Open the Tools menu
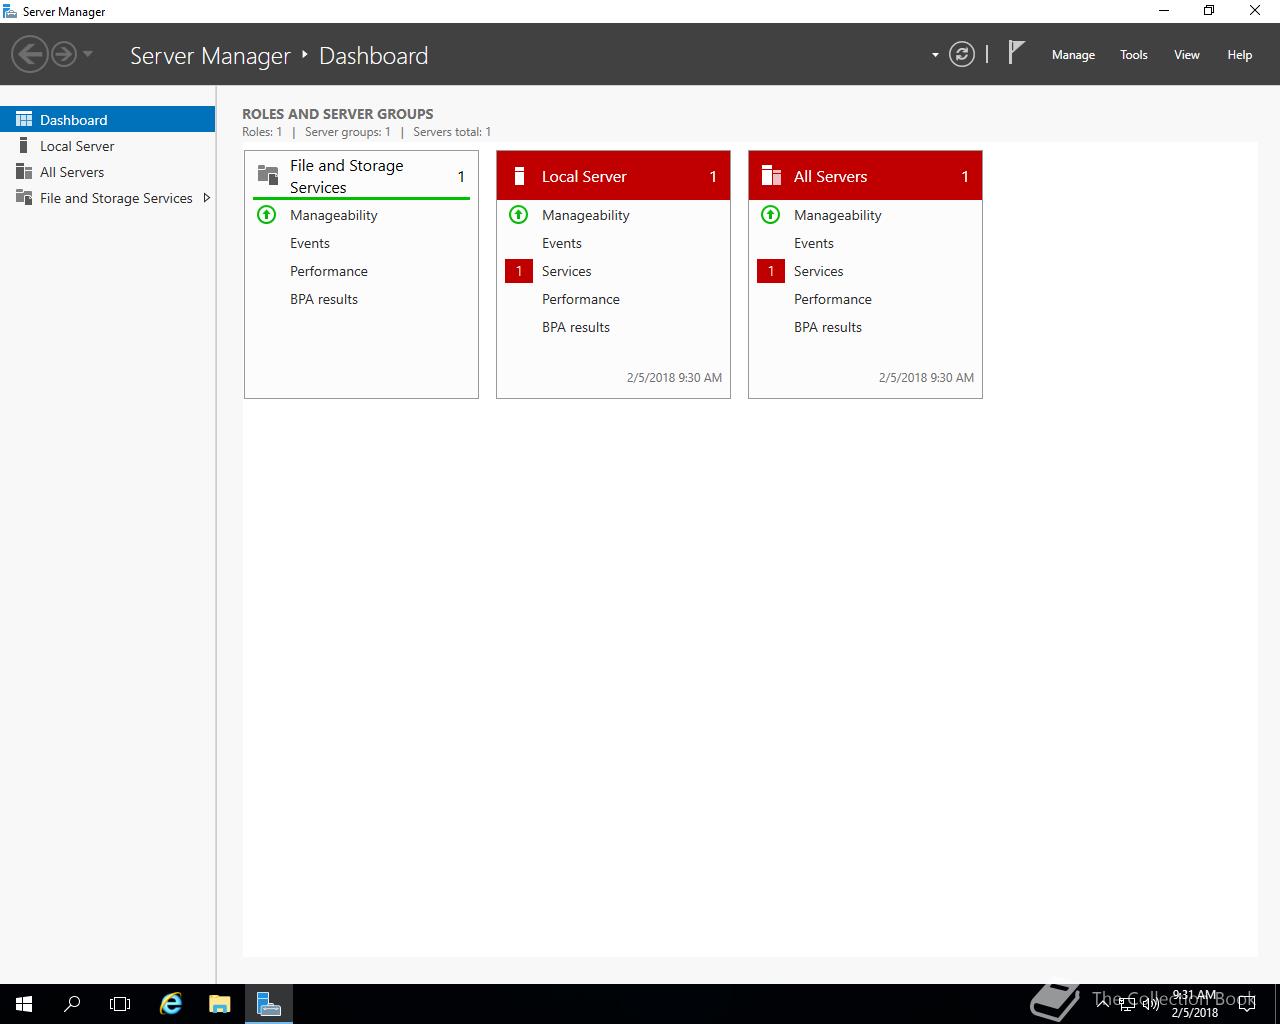 (x=1133, y=55)
